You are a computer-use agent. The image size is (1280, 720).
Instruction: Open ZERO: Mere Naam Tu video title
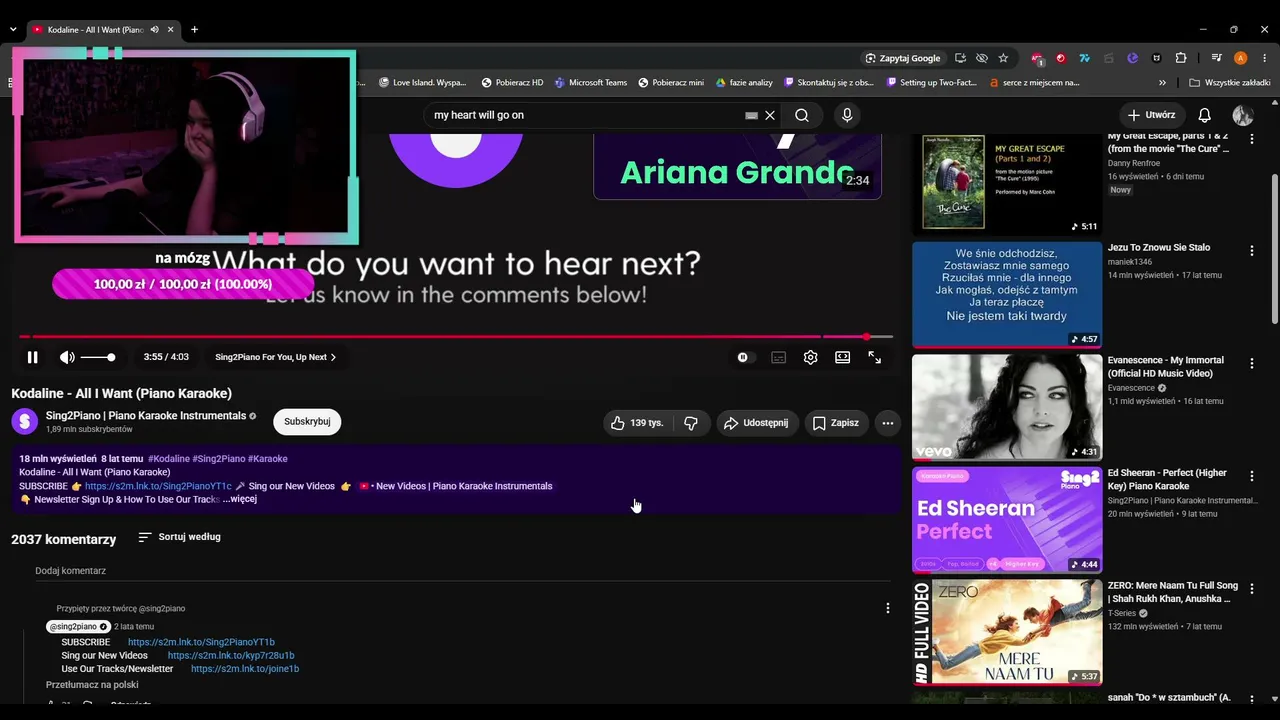[x=1172, y=592]
